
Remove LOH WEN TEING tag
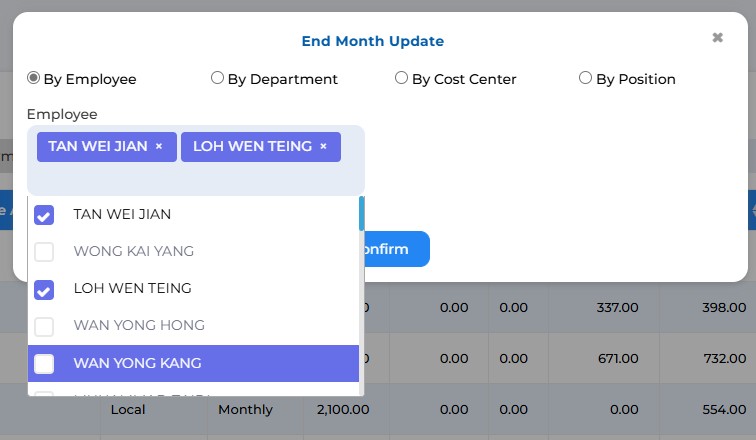[x=323, y=146]
